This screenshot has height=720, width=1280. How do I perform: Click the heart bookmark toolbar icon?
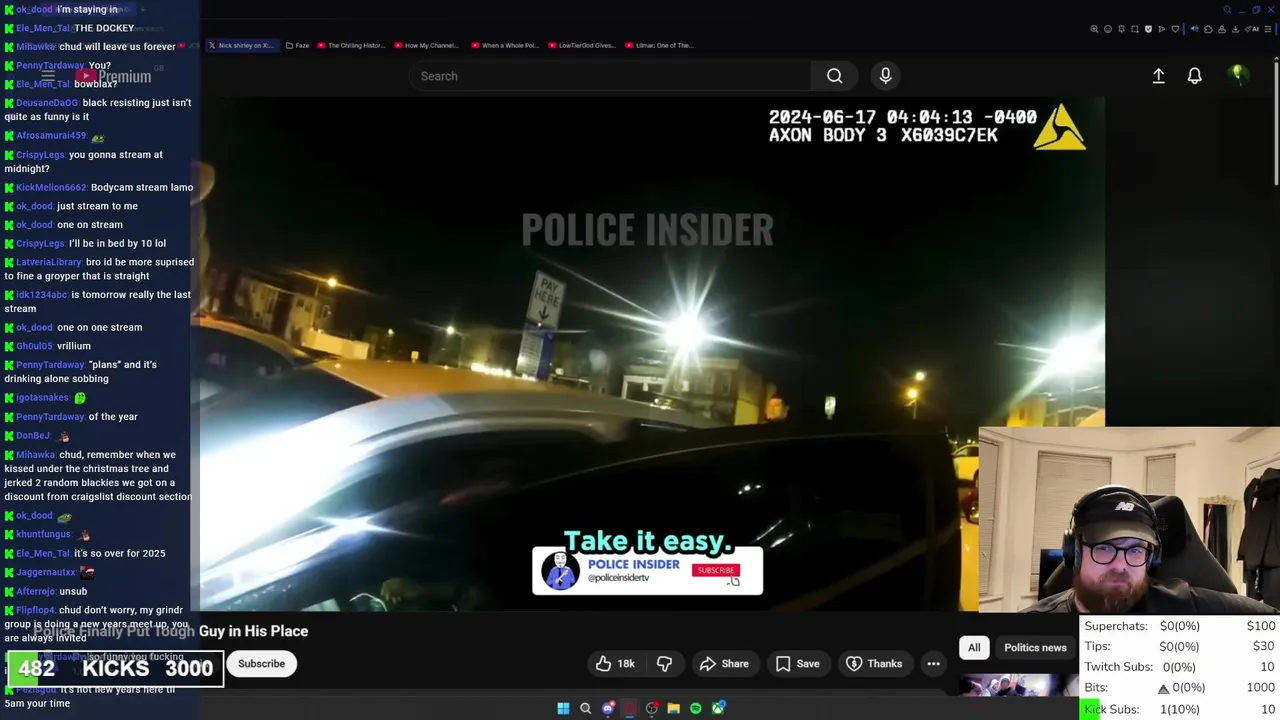click(1175, 29)
